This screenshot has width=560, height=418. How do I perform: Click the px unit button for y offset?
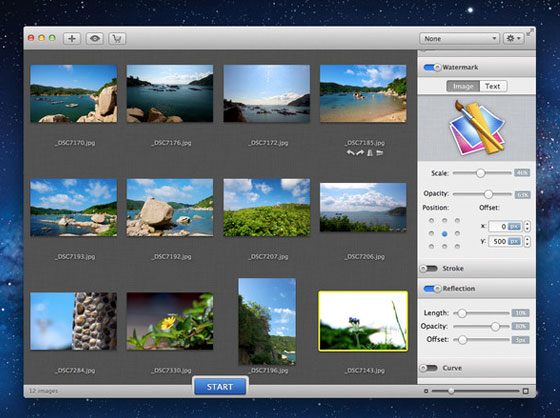coord(514,241)
